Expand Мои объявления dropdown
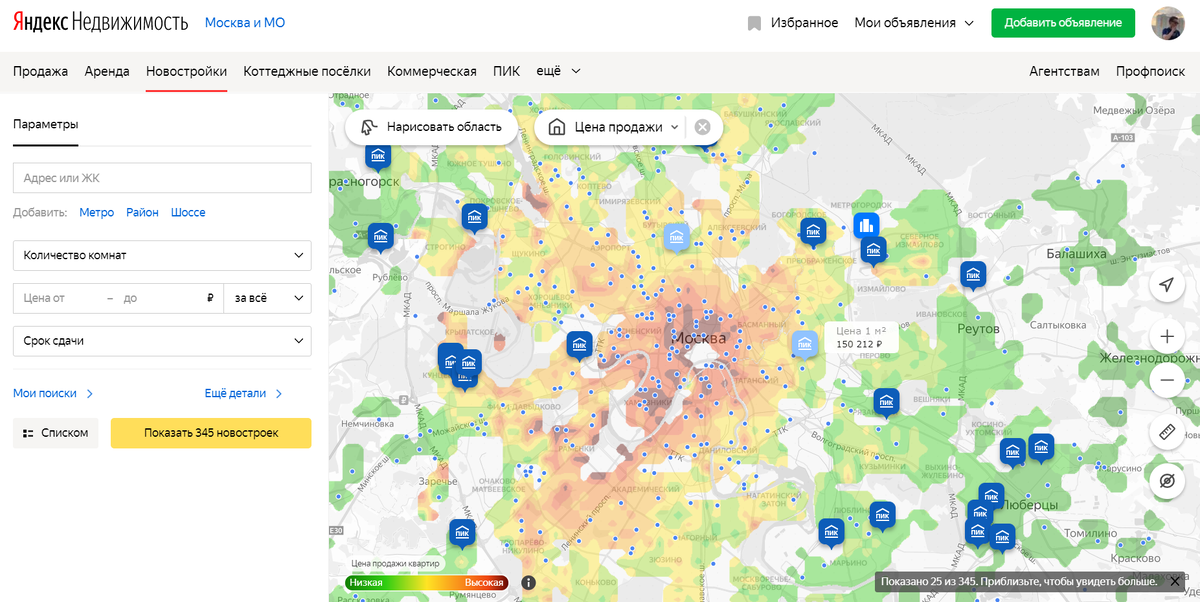Image resolution: width=1200 pixels, height=602 pixels. pyautogui.click(x=914, y=23)
